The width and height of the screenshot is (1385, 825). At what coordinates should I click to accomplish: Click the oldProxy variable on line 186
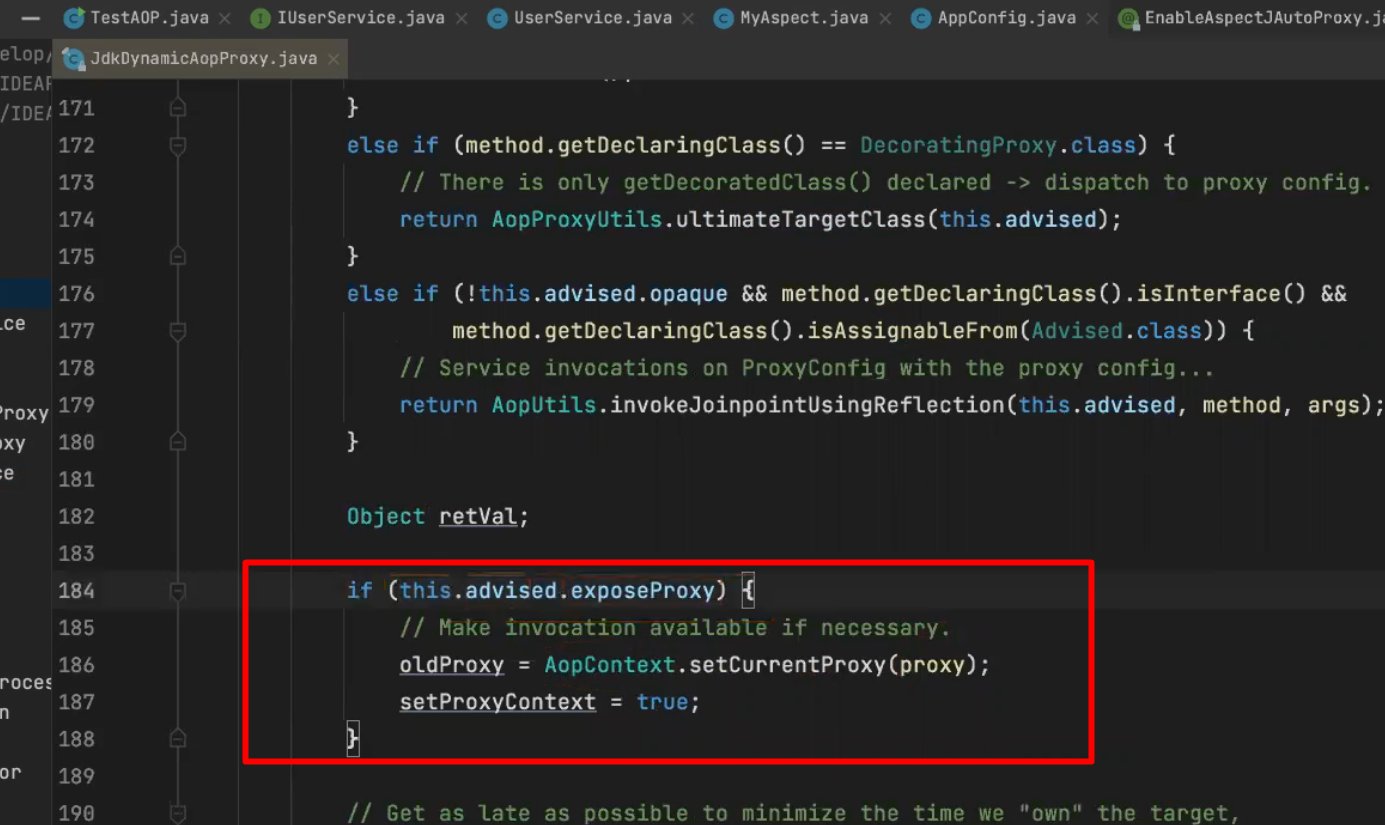coord(452,665)
